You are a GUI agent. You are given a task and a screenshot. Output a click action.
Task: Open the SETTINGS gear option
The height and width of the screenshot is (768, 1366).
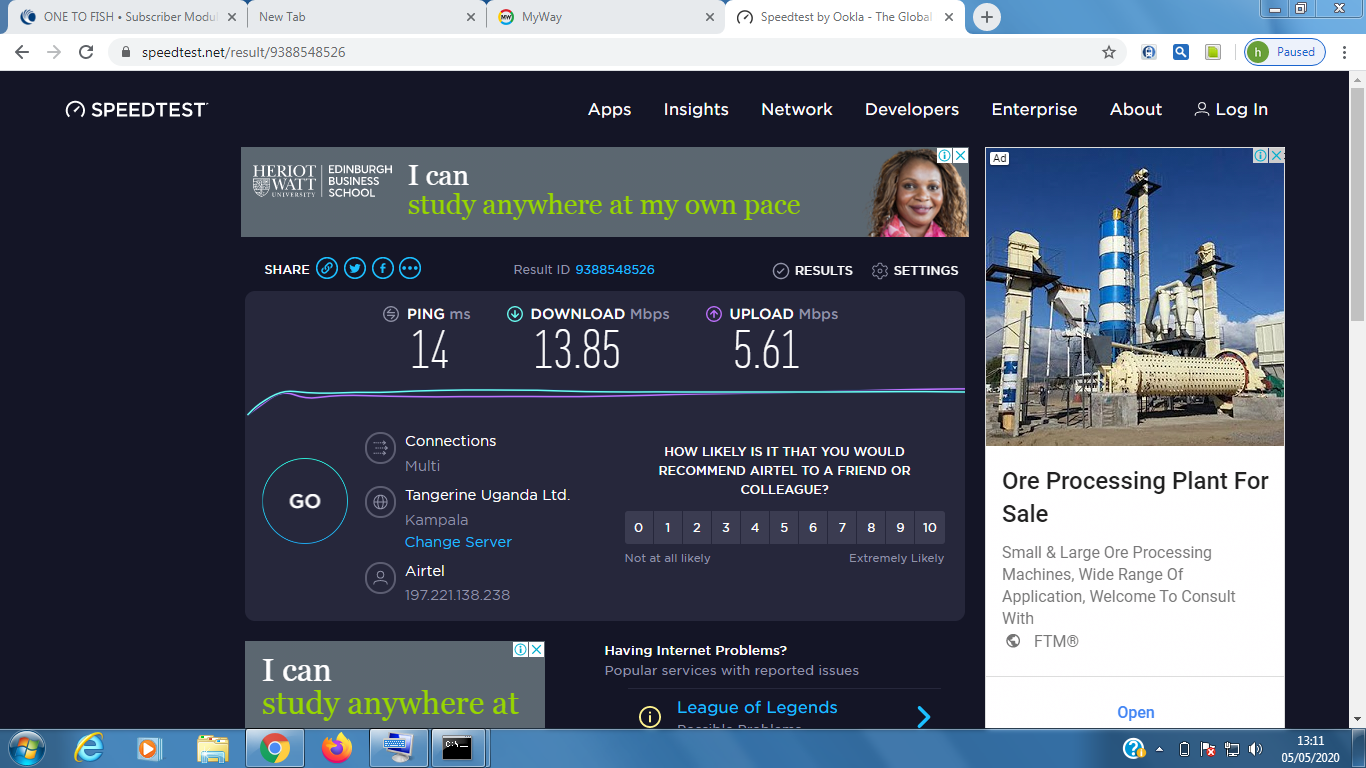point(915,271)
